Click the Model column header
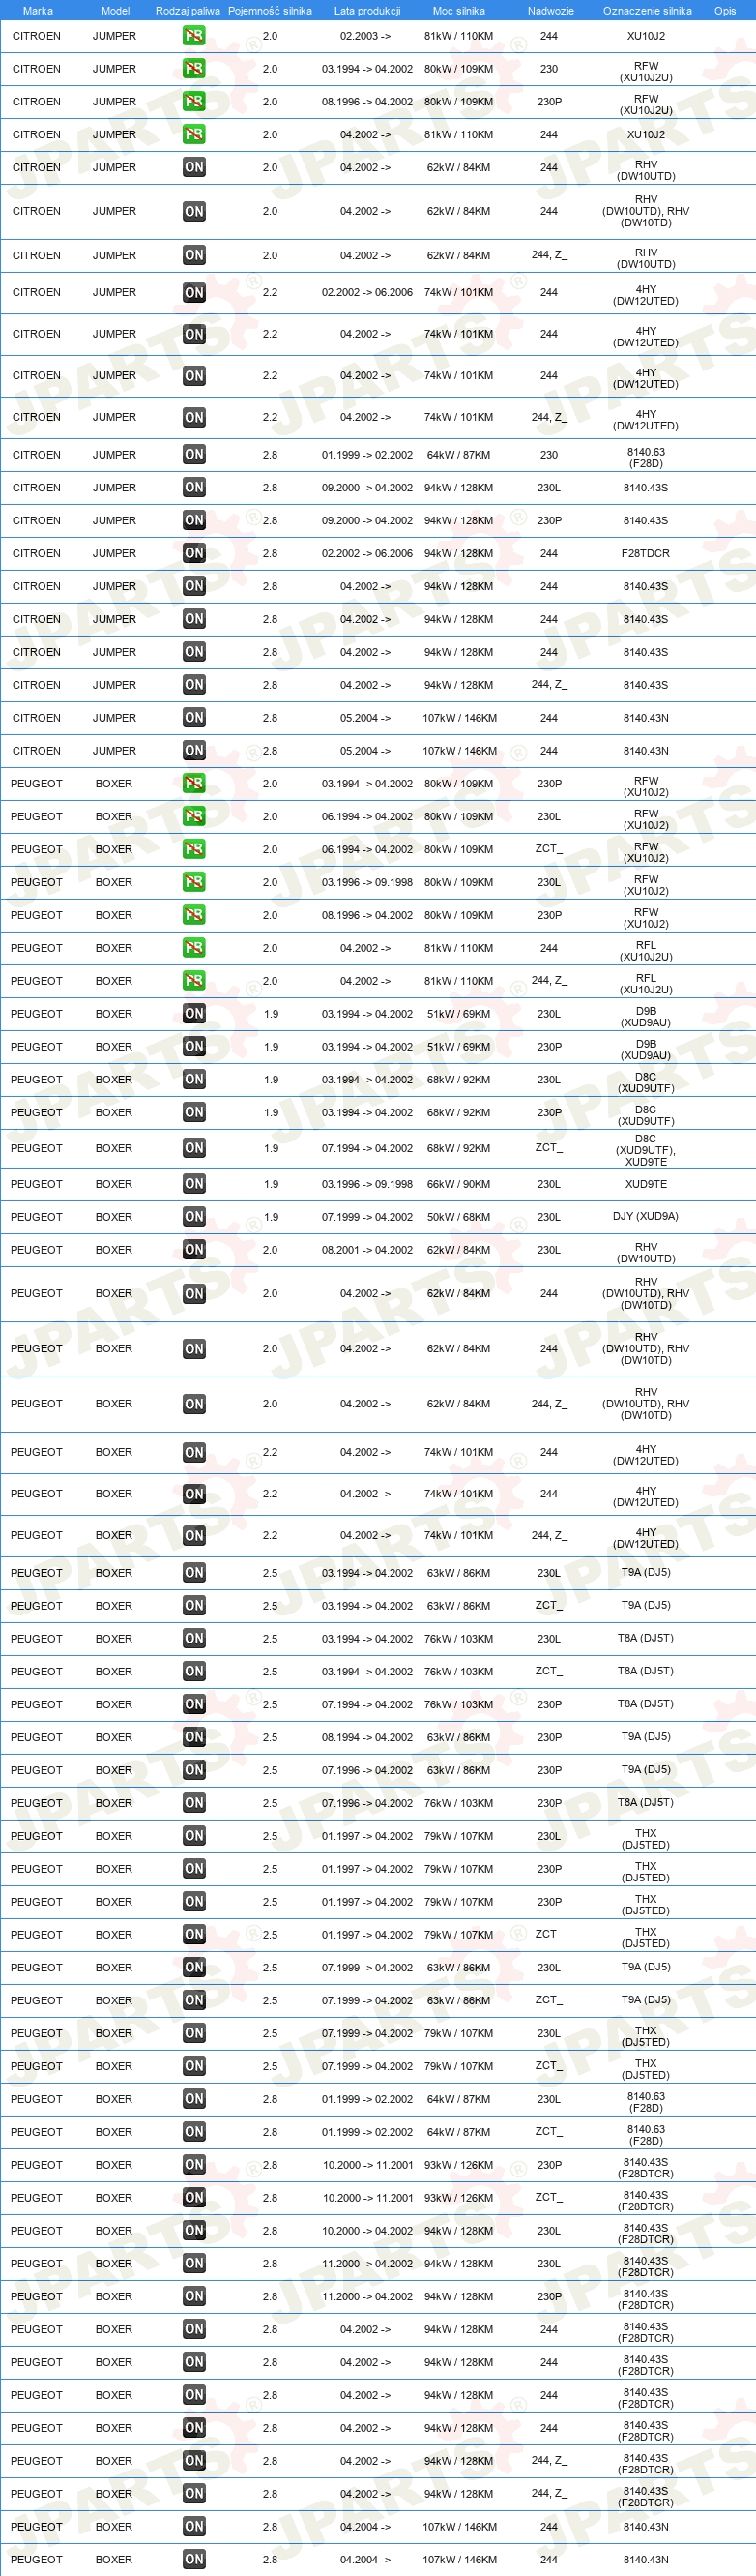This screenshot has width=756, height=2576. [115, 11]
